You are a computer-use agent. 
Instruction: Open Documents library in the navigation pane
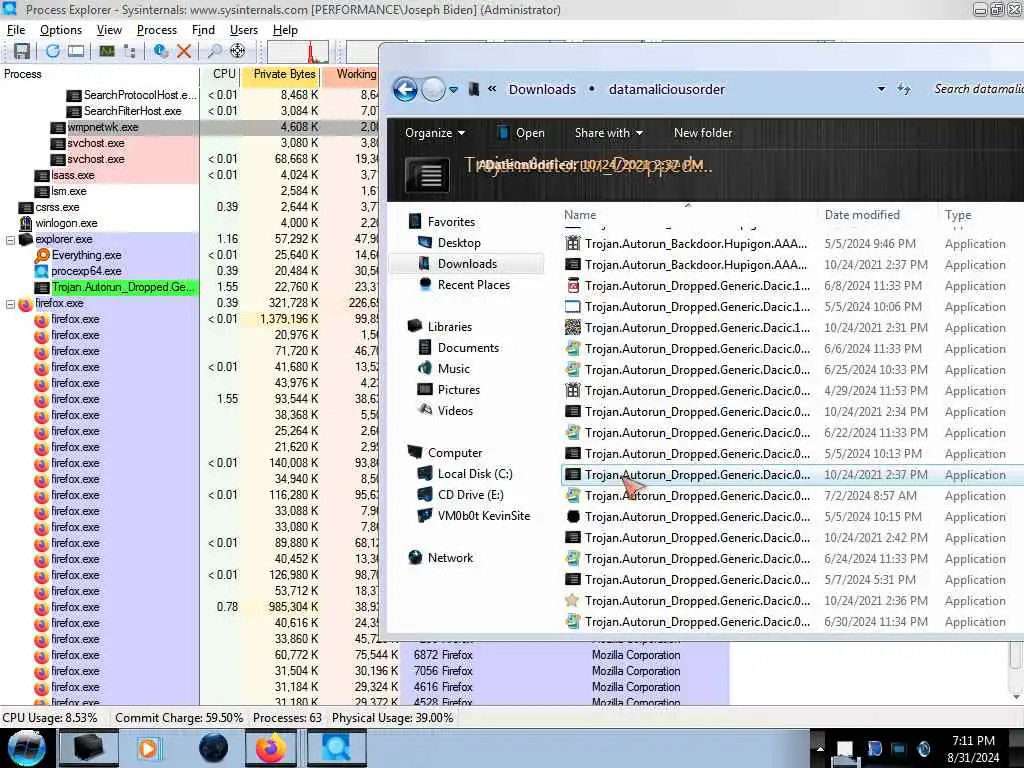(x=468, y=348)
